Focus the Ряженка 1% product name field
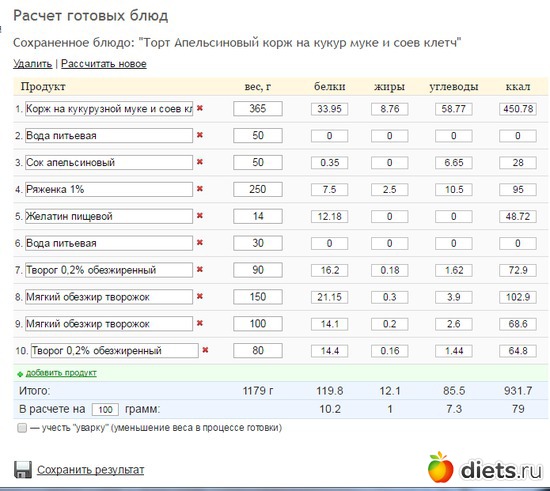550x491 pixels. (x=109, y=189)
